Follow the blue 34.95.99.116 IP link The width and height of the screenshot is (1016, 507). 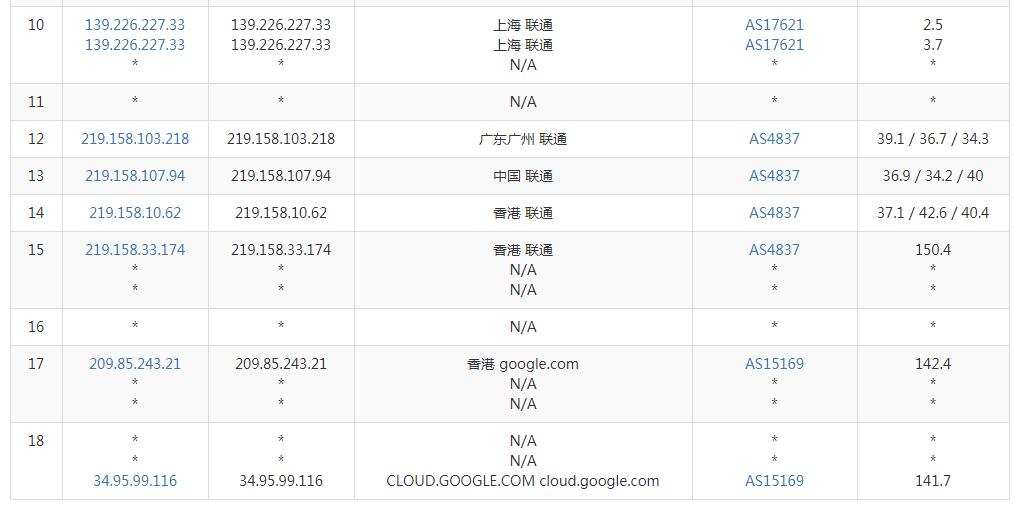pos(135,481)
